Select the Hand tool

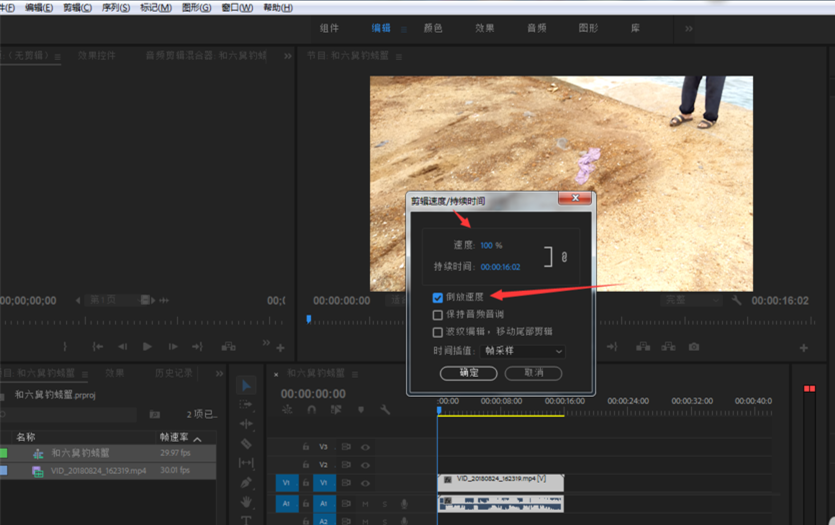[247, 501]
